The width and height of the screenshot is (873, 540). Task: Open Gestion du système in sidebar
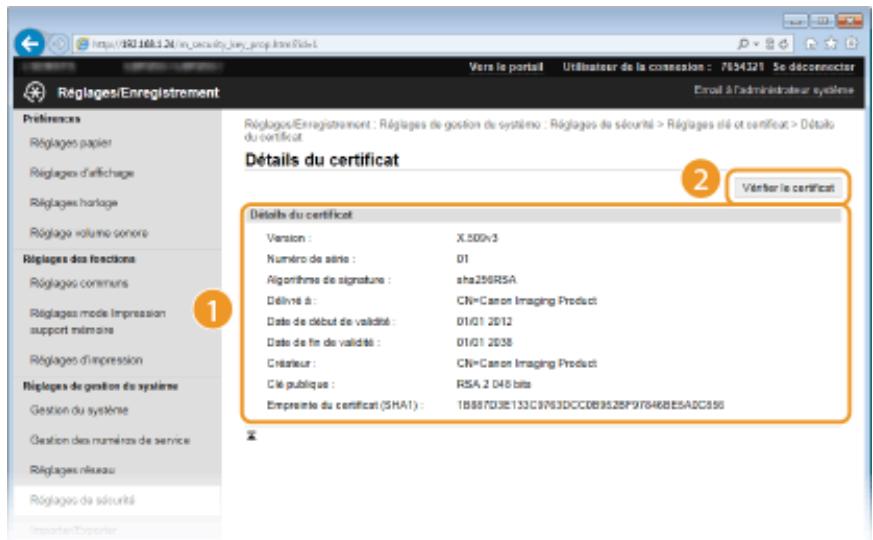tap(79, 410)
